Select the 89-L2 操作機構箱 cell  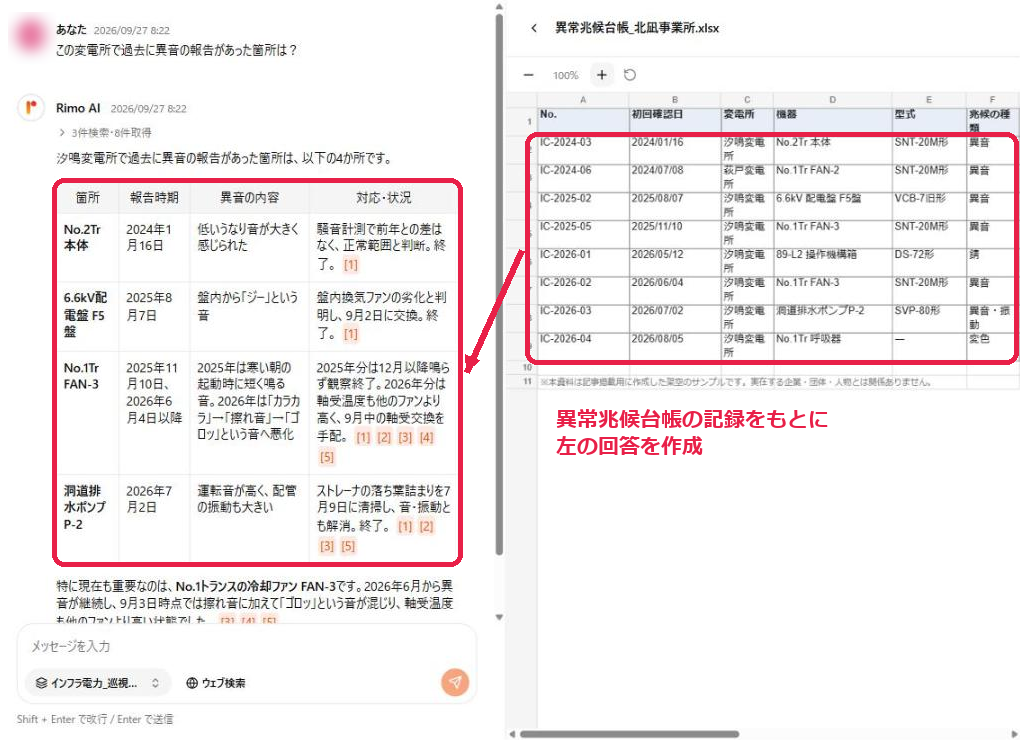point(832,261)
